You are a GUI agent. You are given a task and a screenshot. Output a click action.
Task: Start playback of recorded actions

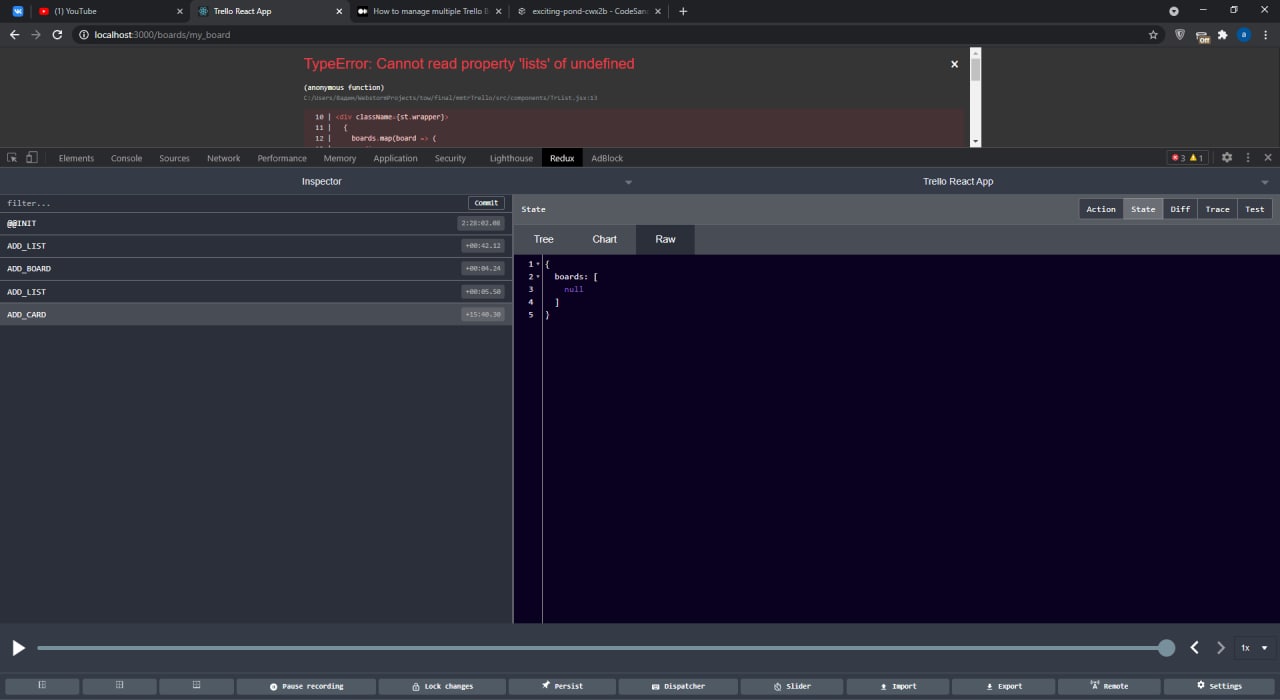(x=18, y=648)
